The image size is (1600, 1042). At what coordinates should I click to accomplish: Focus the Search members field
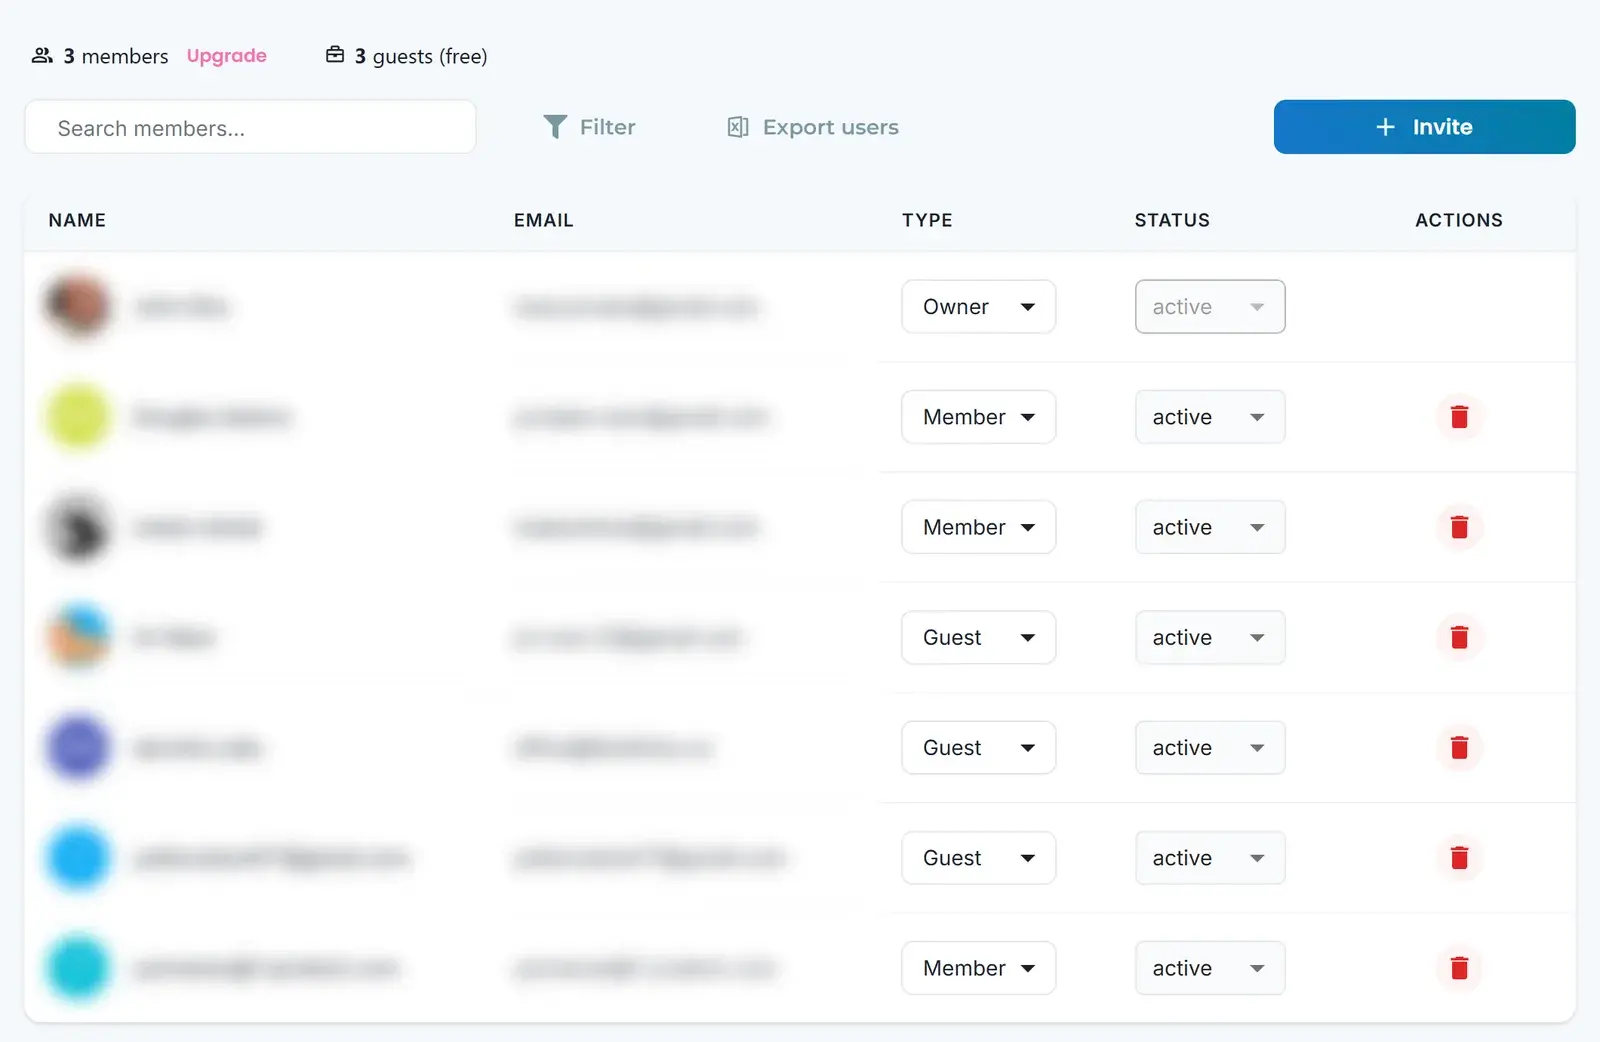250,127
